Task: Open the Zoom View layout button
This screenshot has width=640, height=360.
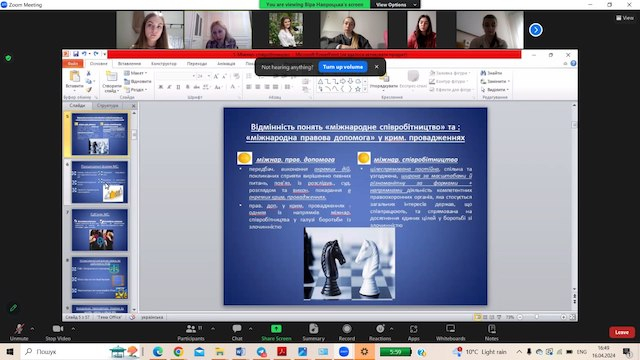Action: pyautogui.click(x=624, y=18)
